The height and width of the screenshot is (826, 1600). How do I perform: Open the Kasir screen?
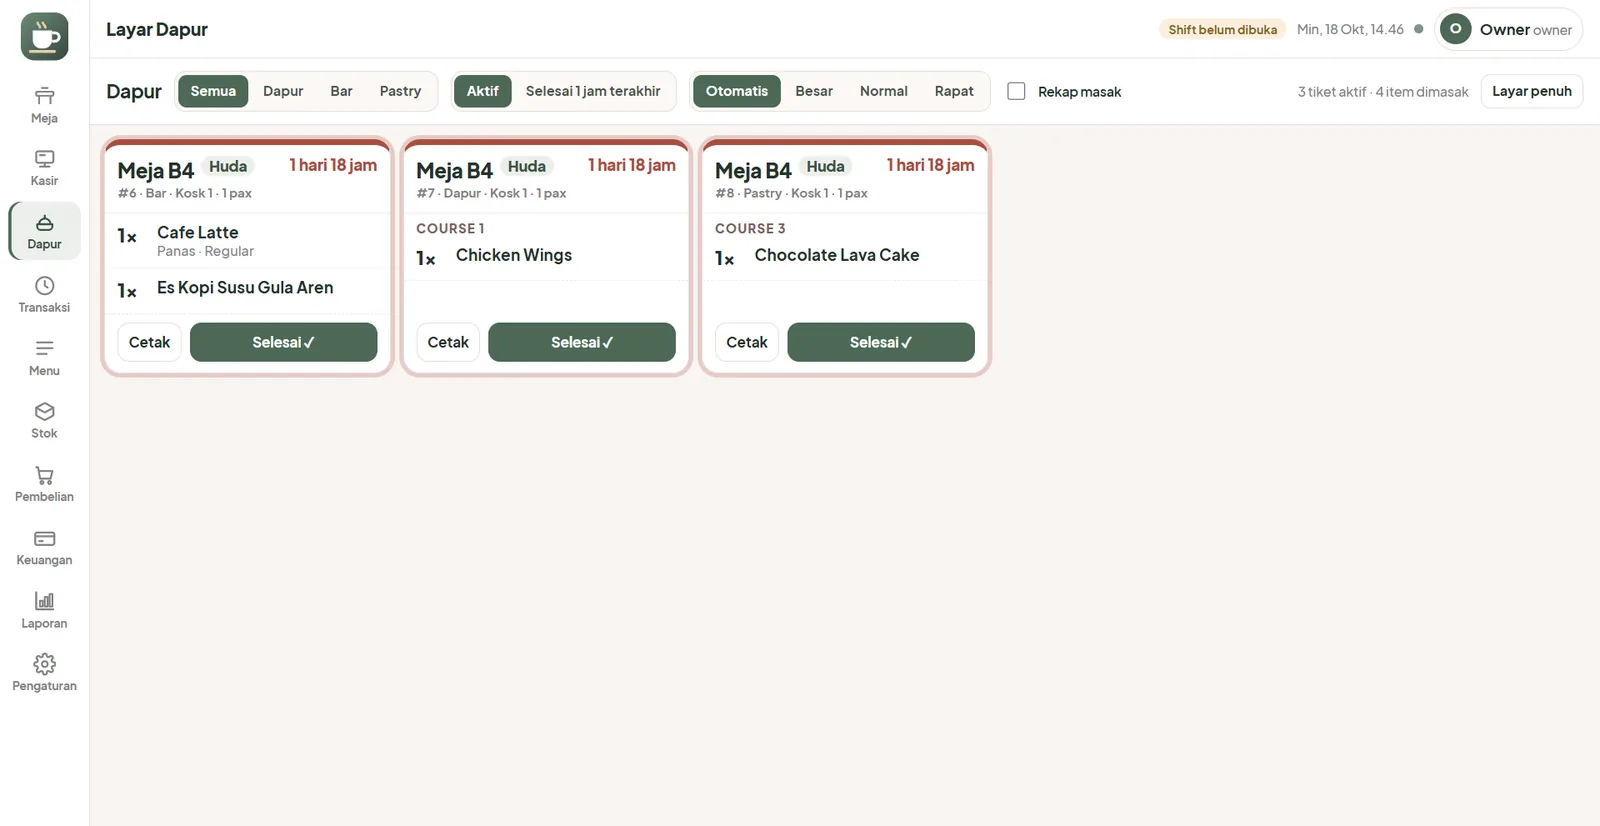(x=44, y=168)
